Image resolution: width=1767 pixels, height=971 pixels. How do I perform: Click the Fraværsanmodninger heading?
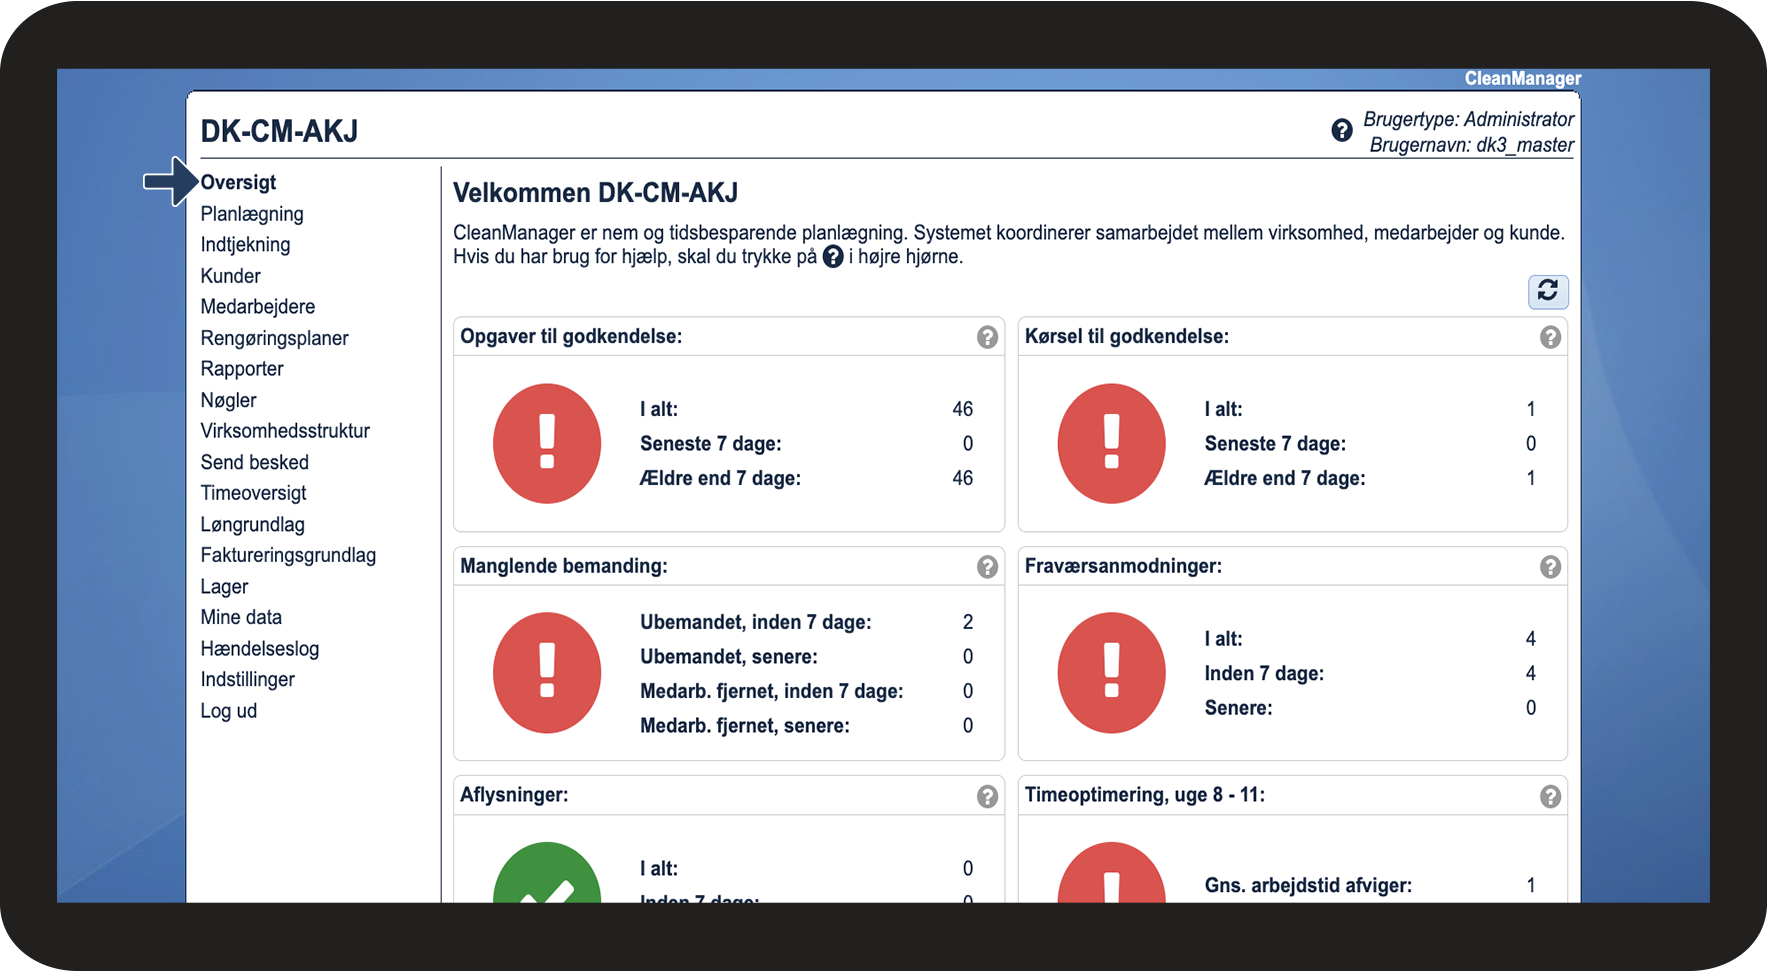click(1123, 566)
